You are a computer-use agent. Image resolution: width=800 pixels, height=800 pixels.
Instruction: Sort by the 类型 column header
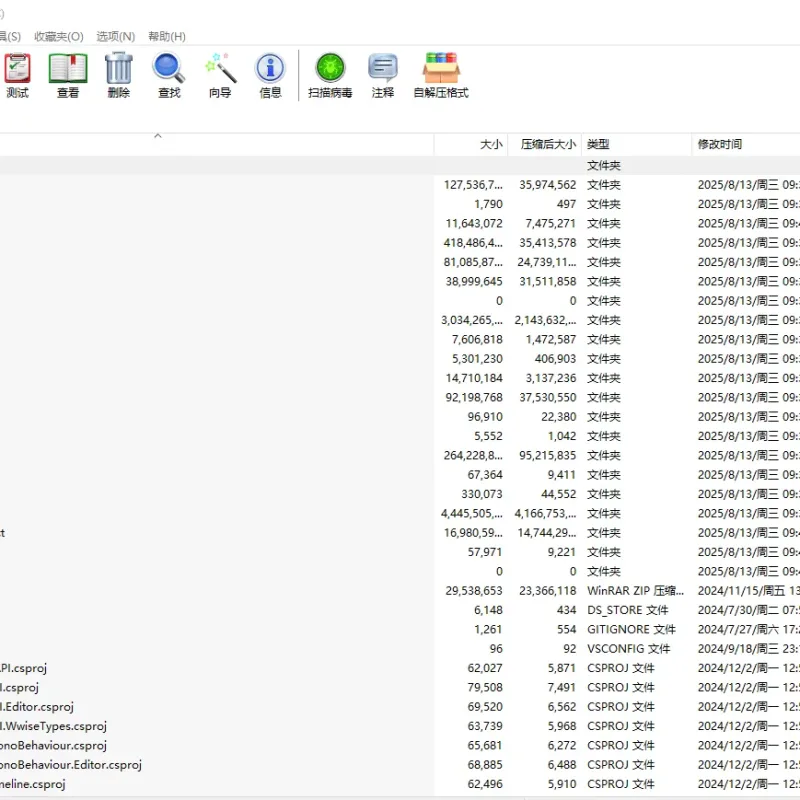[636, 144]
